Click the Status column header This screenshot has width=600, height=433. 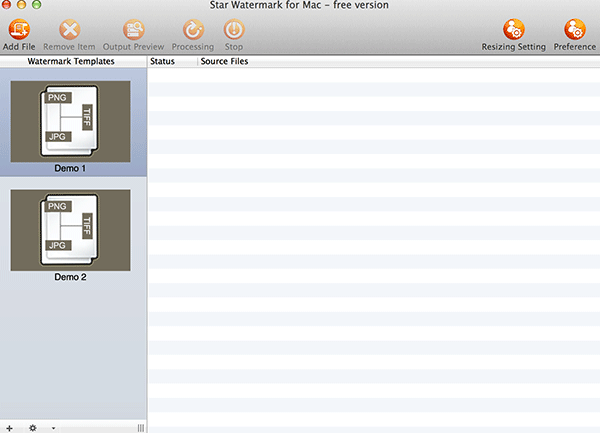[162, 62]
